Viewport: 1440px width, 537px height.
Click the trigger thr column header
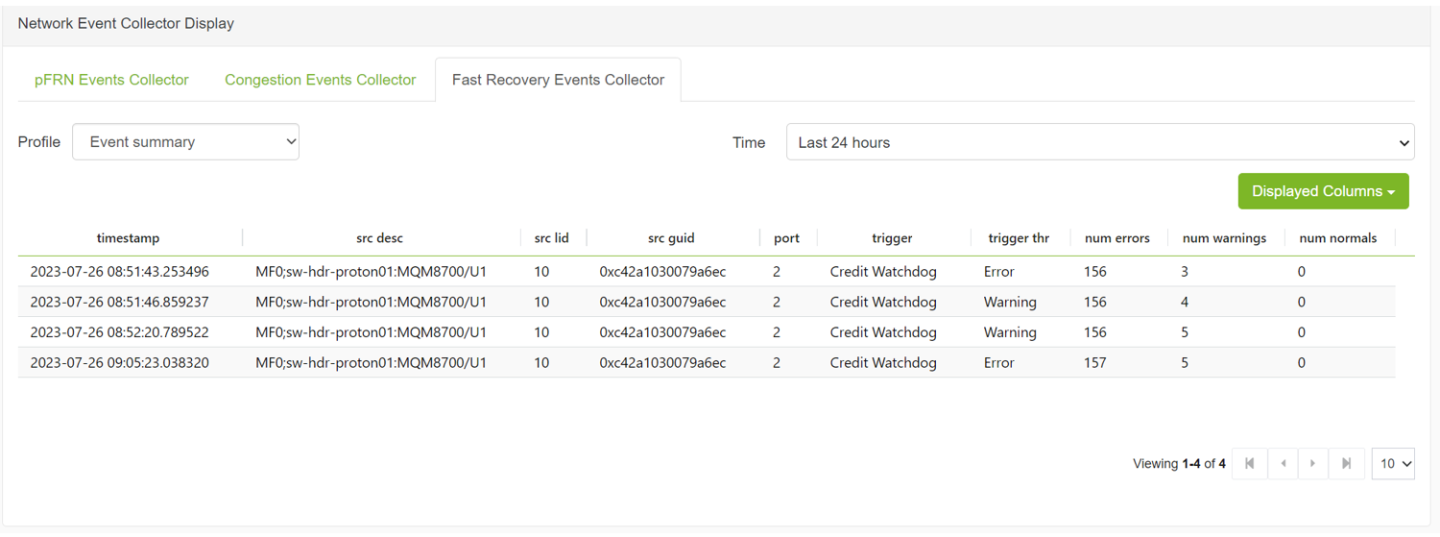pyautogui.click(x=1018, y=238)
